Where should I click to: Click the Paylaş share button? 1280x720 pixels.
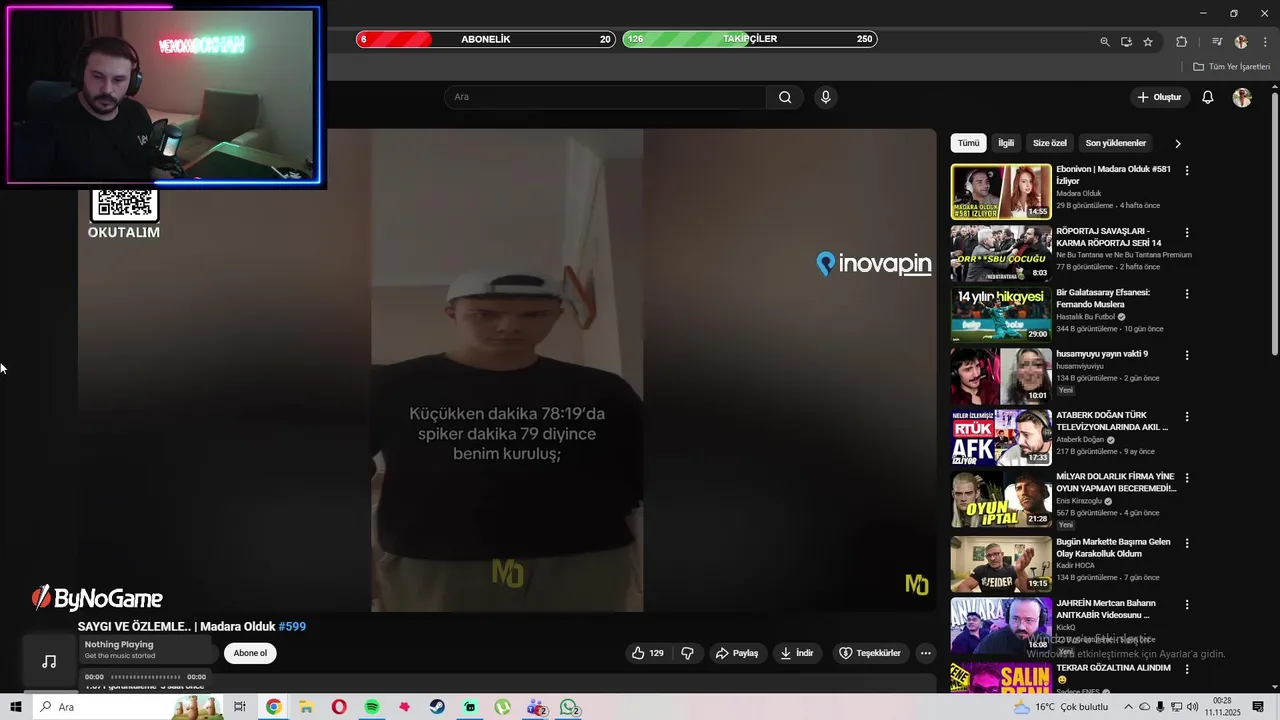(737, 653)
